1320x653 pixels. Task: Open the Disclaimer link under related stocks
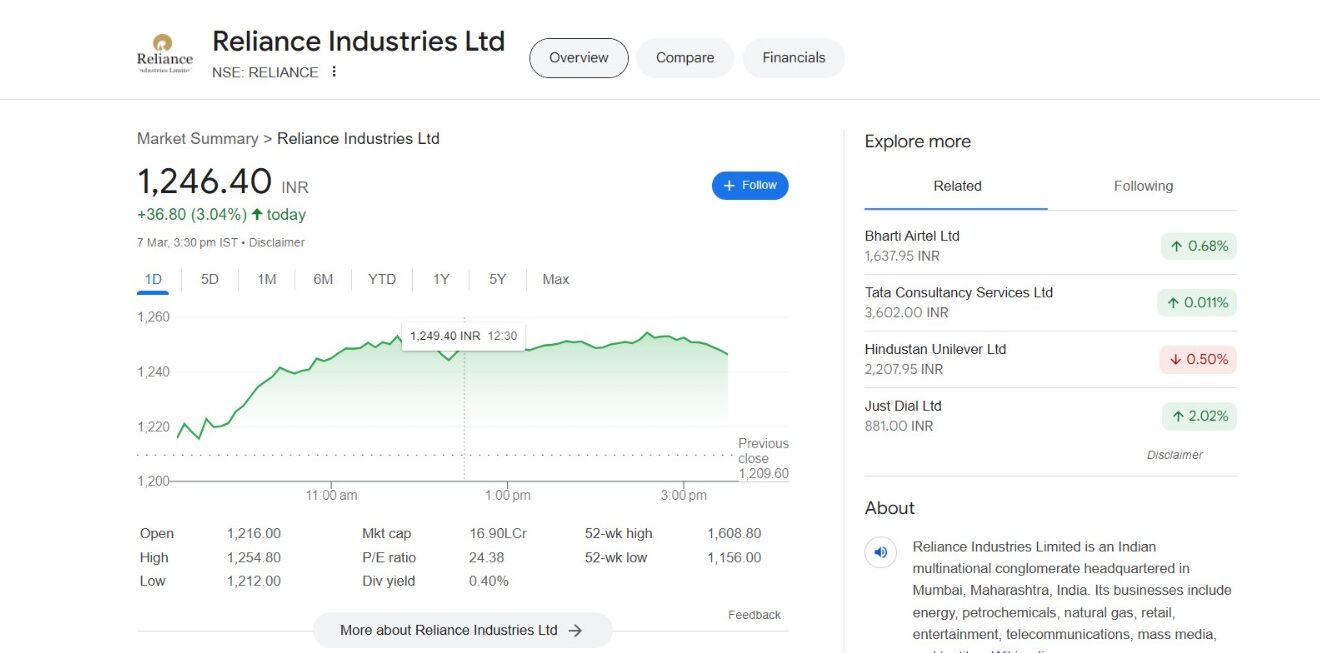click(x=1175, y=455)
